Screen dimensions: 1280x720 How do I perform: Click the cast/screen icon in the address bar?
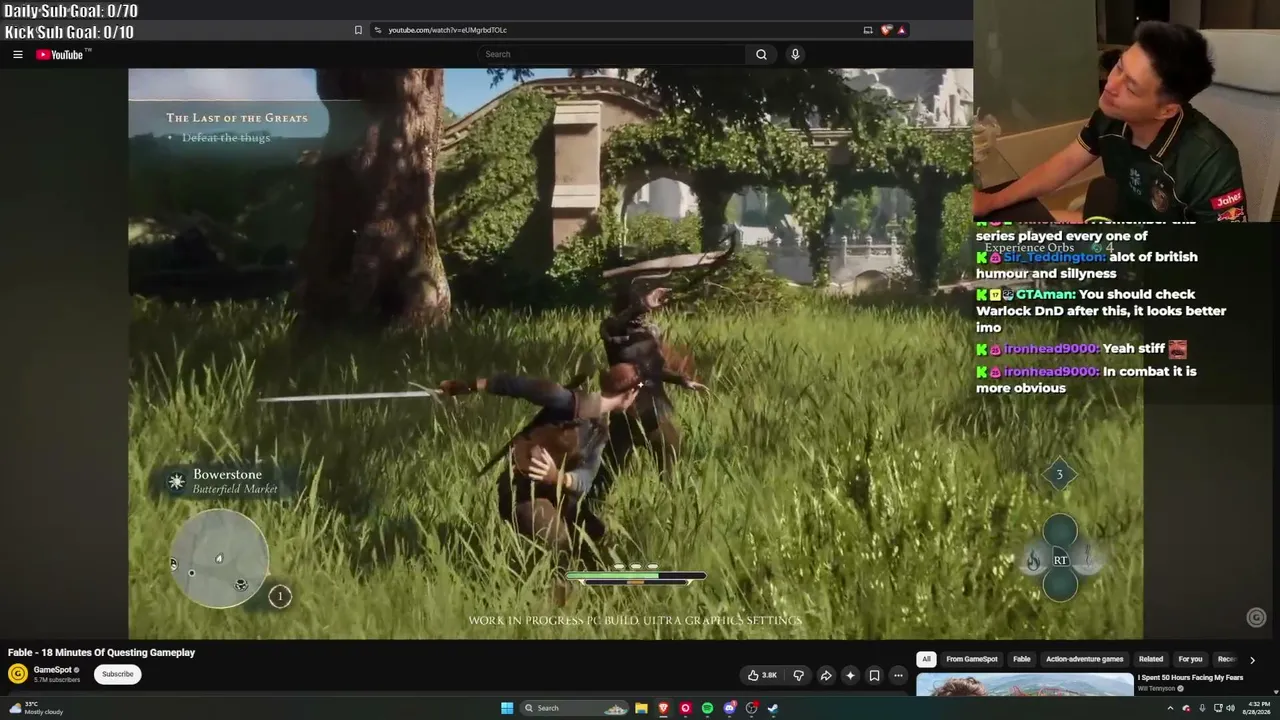pyautogui.click(x=868, y=30)
